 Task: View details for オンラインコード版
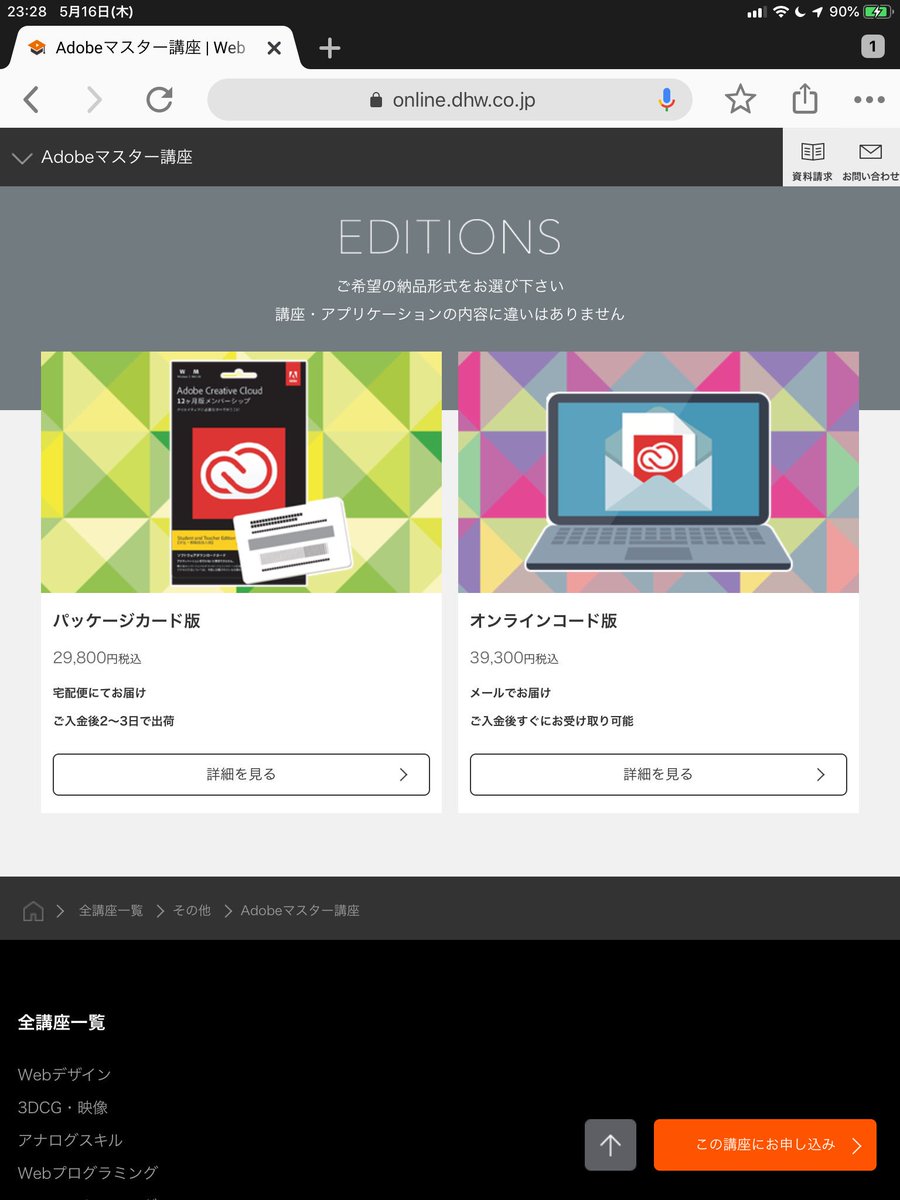click(x=658, y=775)
